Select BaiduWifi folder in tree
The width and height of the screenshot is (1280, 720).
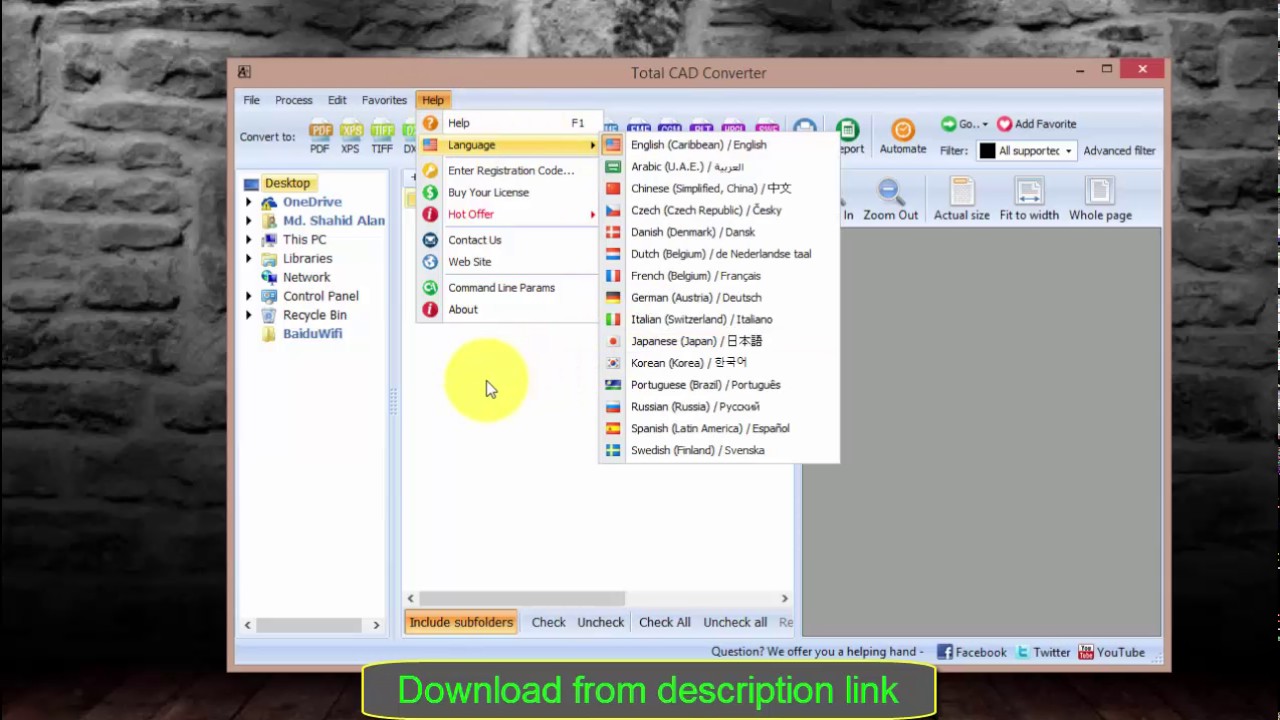point(312,334)
